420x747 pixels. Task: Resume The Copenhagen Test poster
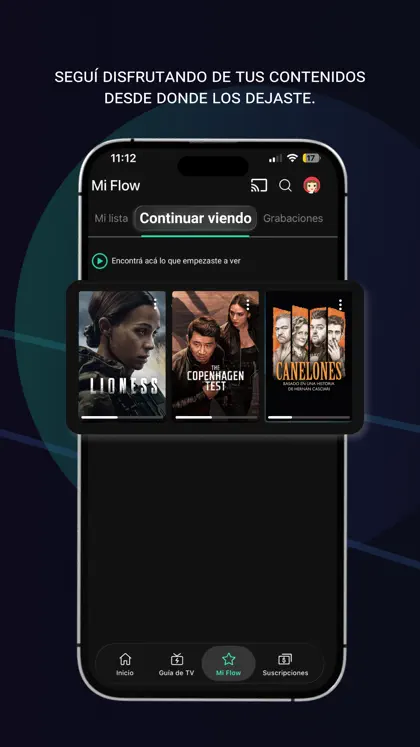[216, 355]
